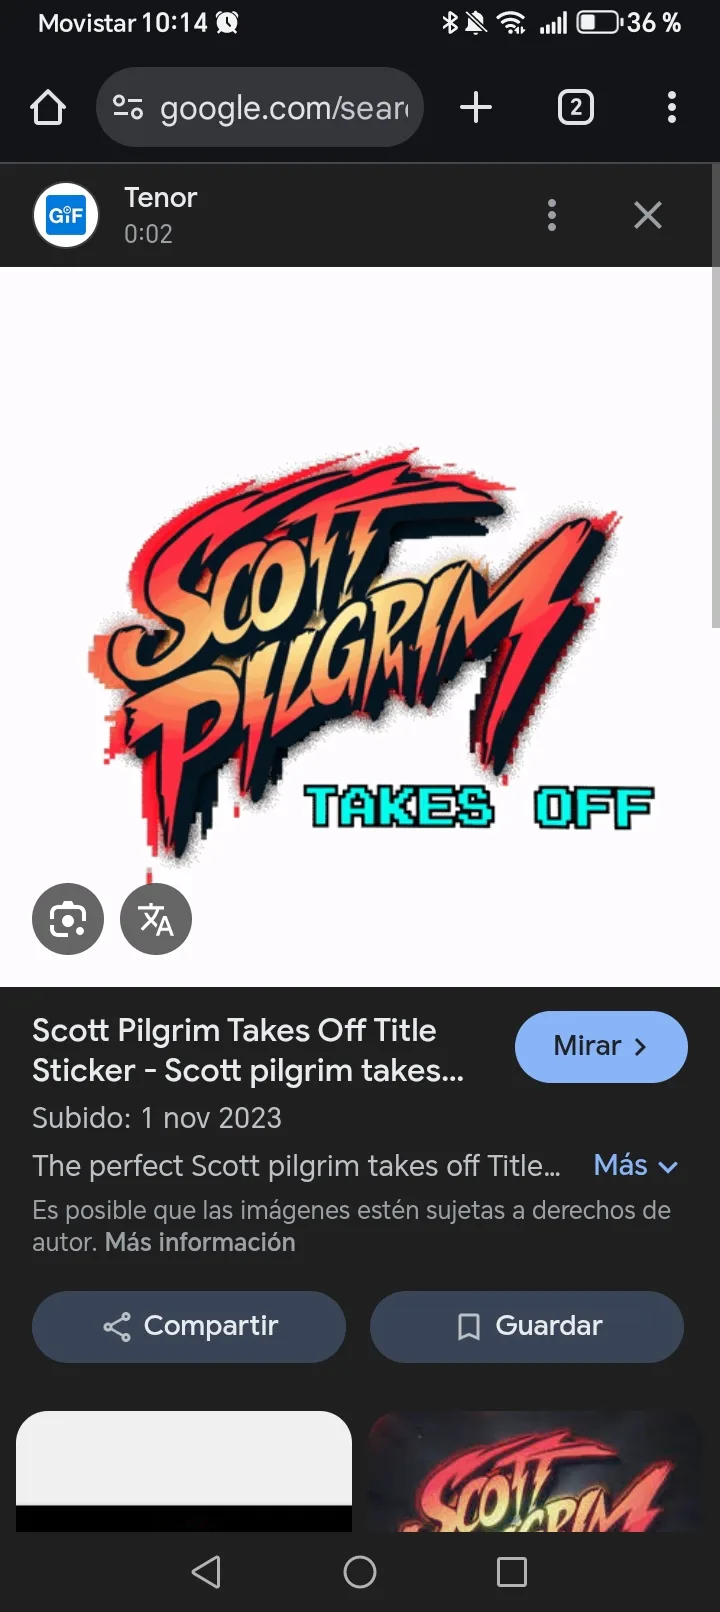Open the image options three-dot menu

point(552,215)
